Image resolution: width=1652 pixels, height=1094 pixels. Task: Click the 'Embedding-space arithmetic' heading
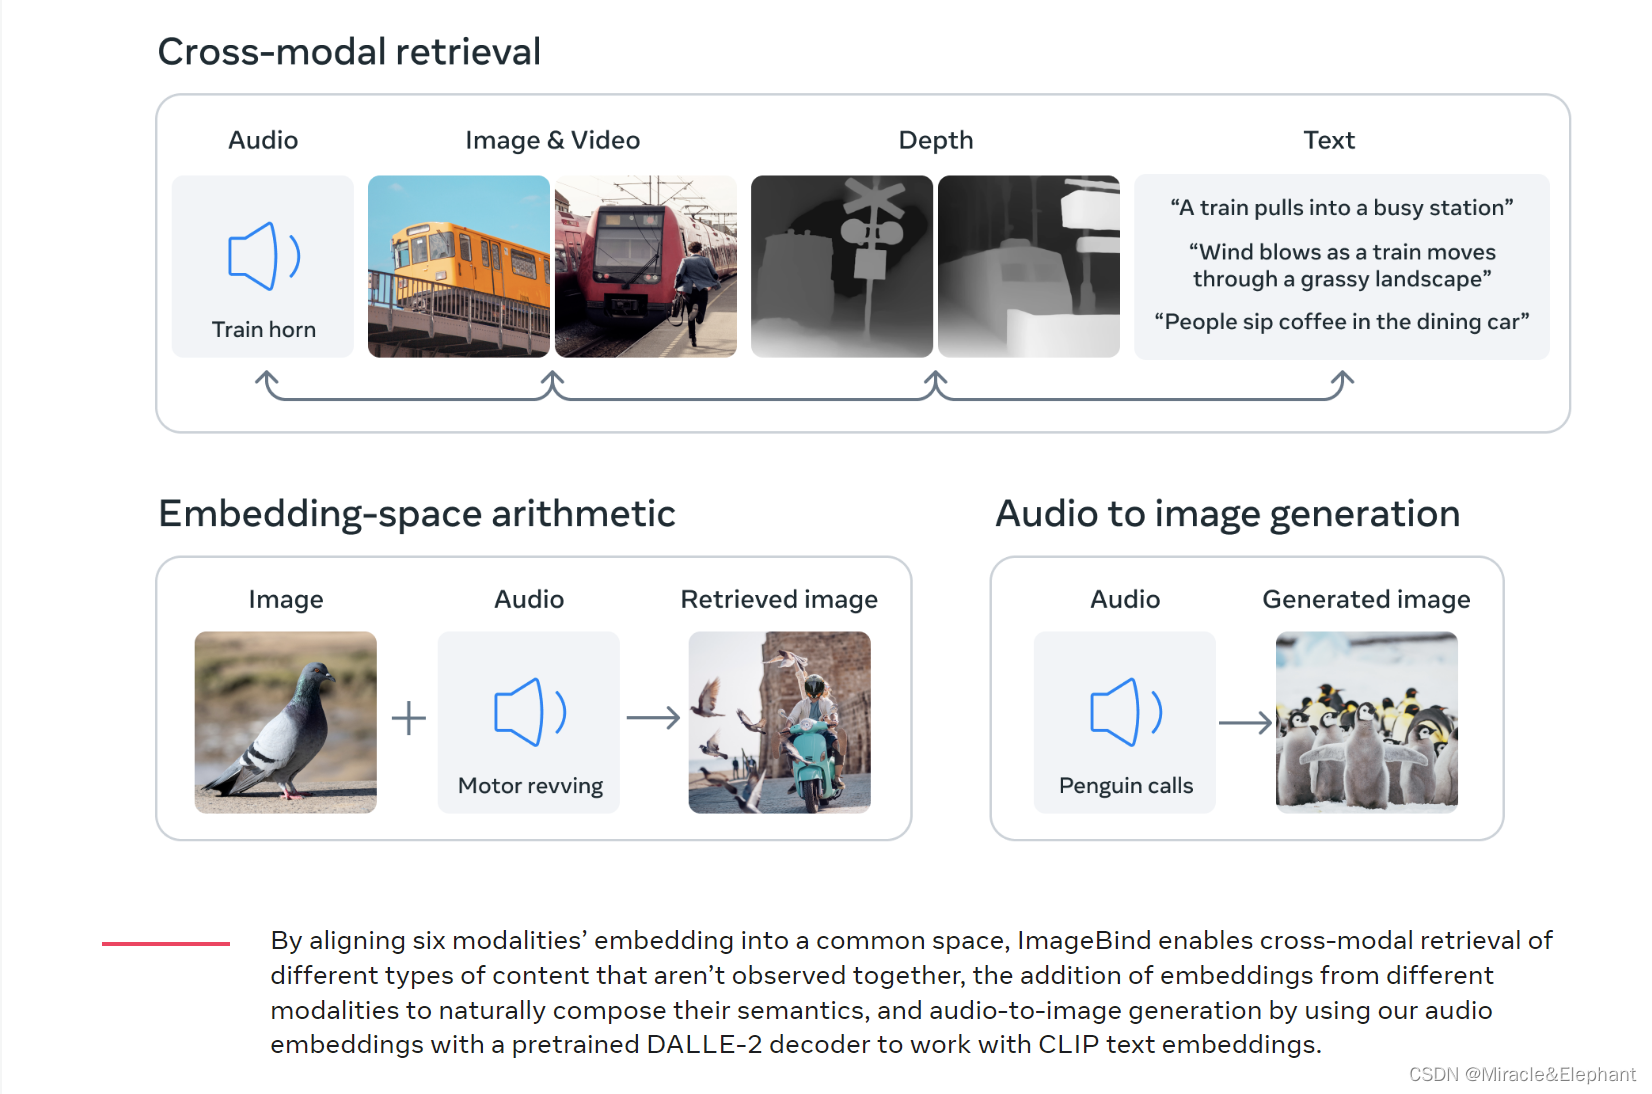417,514
